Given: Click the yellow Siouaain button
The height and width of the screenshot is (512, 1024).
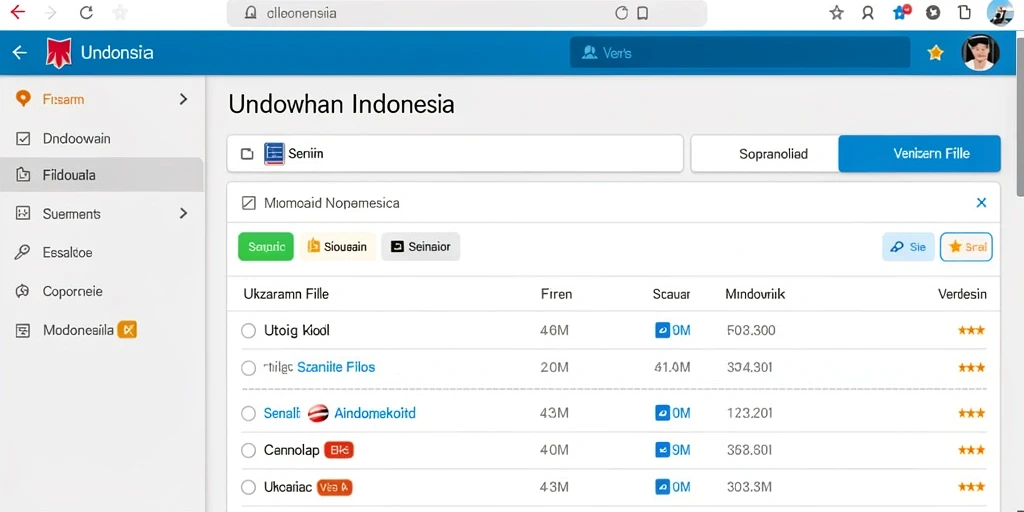Looking at the screenshot, I should tap(338, 247).
